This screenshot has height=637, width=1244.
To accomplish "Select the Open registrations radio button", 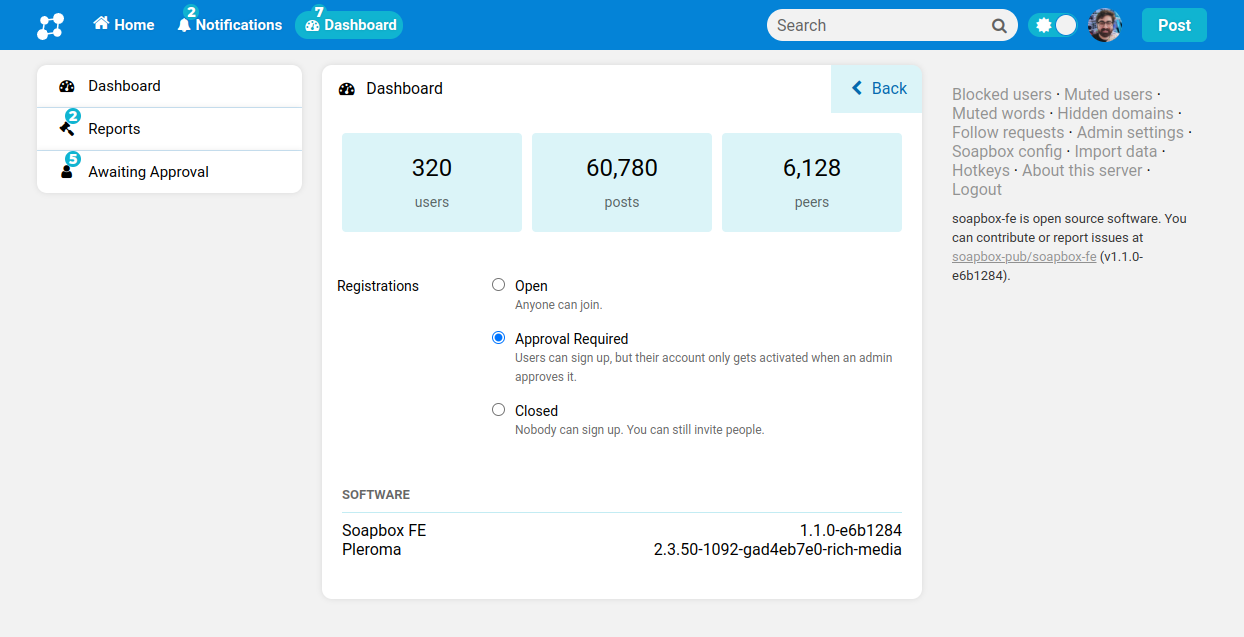I will [x=498, y=285].
